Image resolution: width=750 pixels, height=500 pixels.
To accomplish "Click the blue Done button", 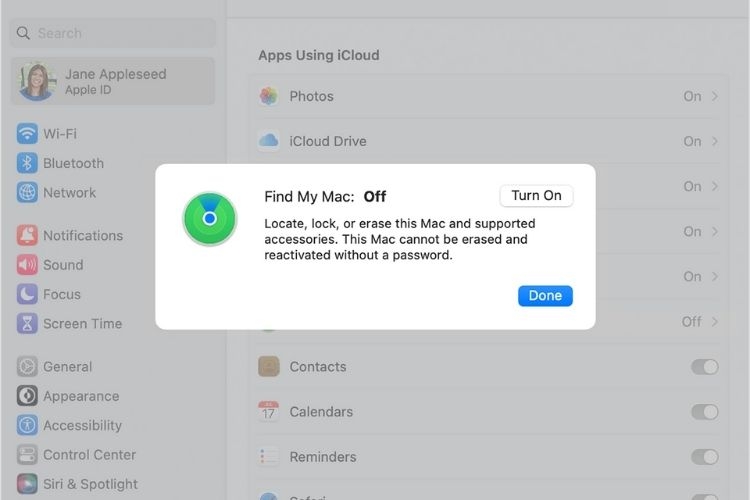I will (545, 296).
